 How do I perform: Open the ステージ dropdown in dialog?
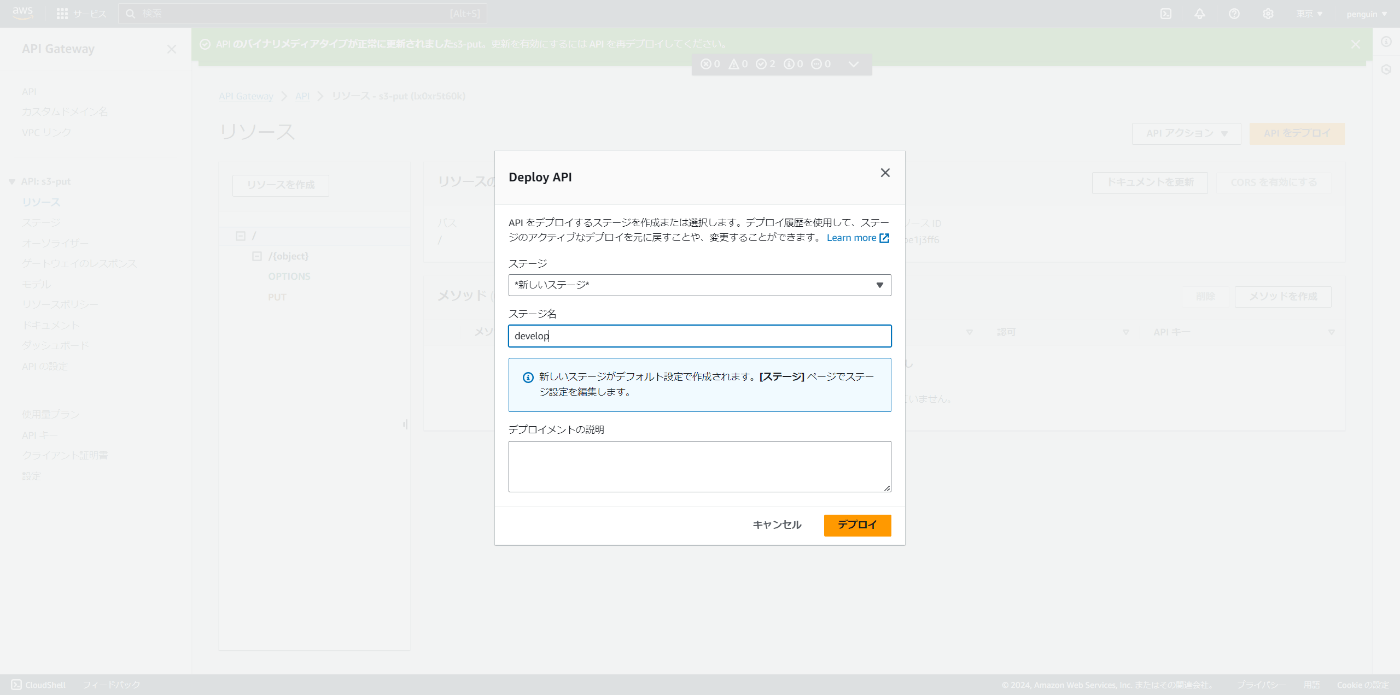(x=700, y=285)
